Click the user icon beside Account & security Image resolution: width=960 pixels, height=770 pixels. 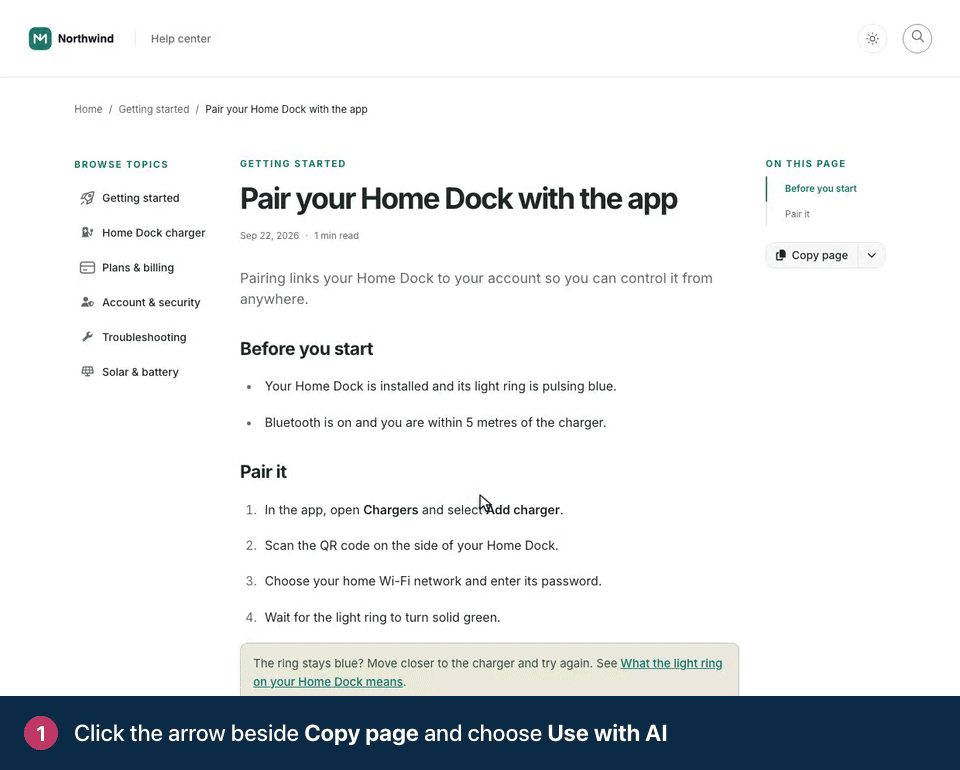(88, 302)
